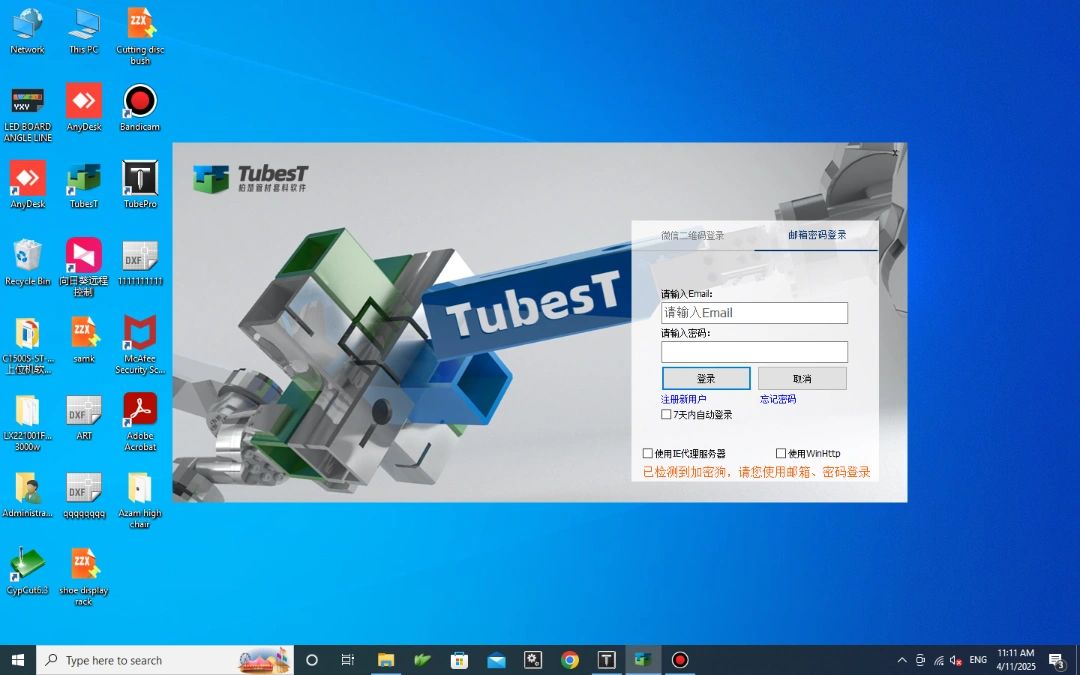
Task: Open File Explorer from the taskbar
Action: click(386, 661)
